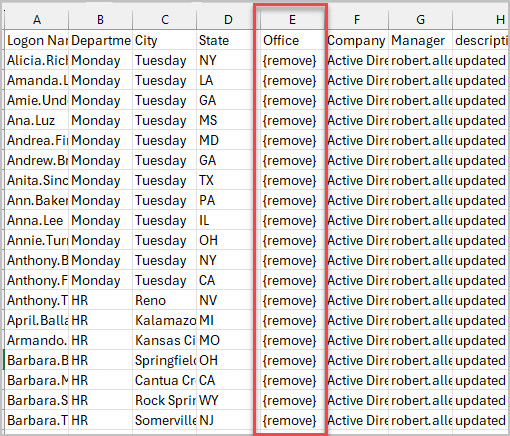
Task: Select column C header
Action: 165,20
